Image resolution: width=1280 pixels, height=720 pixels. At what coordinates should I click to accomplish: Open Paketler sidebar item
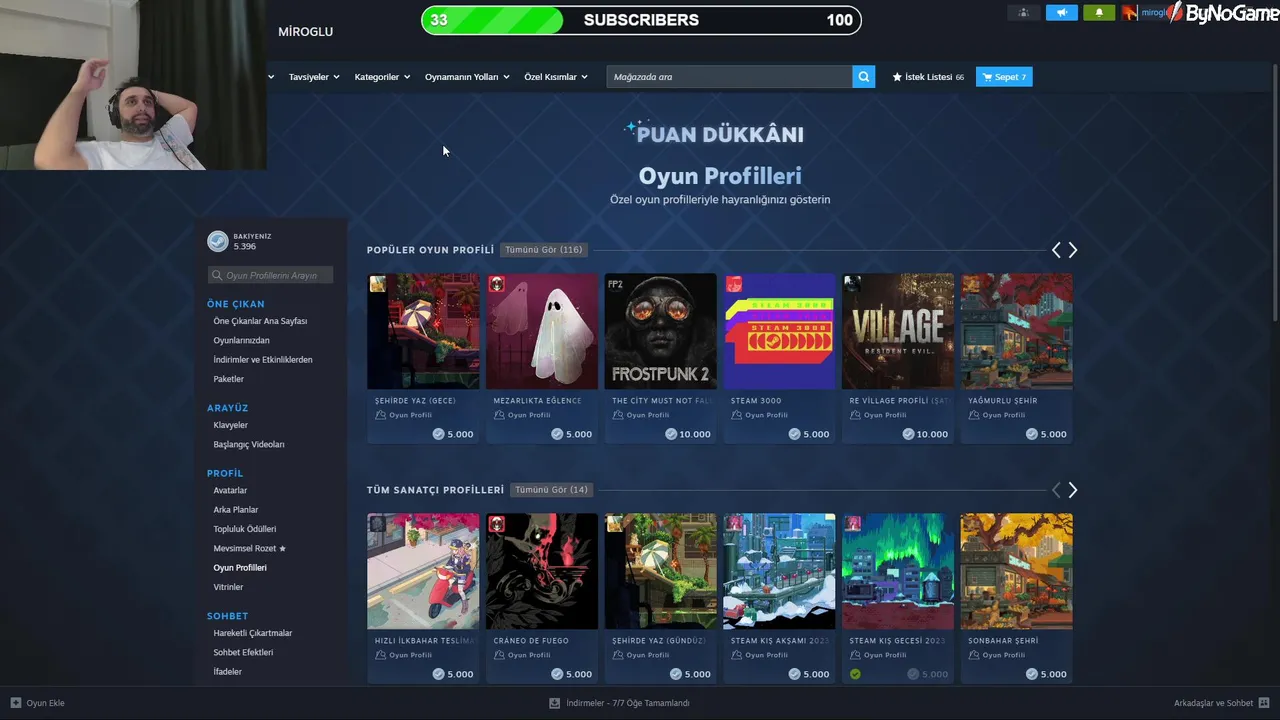(228, 379)
